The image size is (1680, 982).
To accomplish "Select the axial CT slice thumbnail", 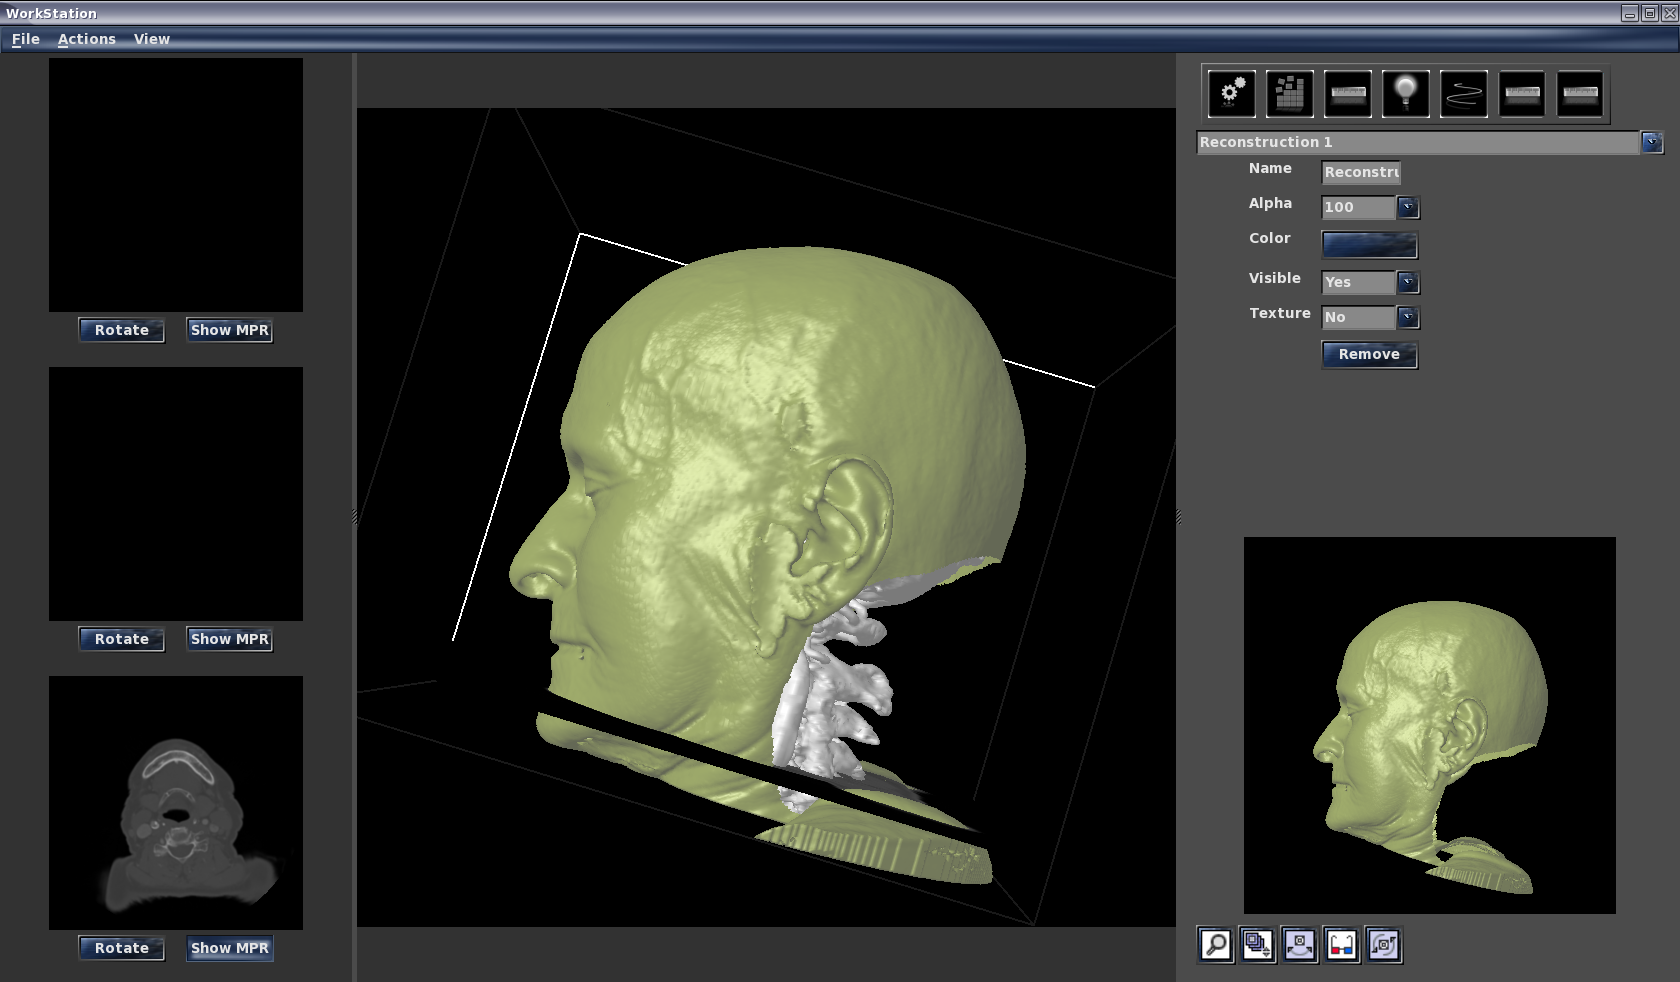I will 176,803.
